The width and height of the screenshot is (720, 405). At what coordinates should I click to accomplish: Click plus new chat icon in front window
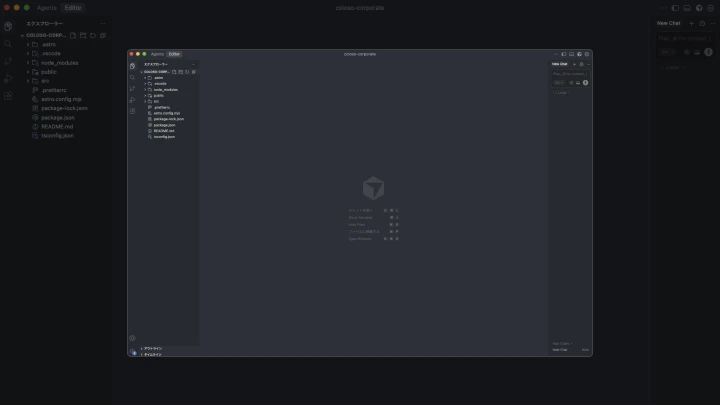574,64
